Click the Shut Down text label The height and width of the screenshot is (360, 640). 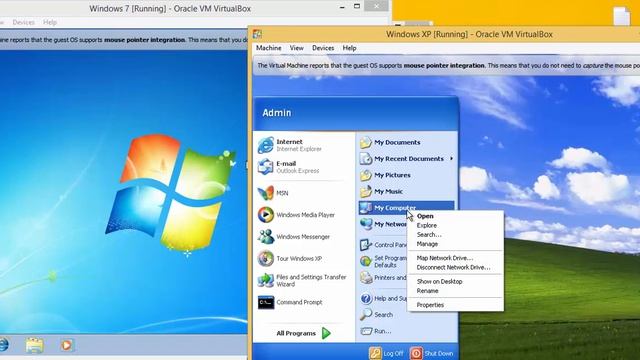click(439, 353)
